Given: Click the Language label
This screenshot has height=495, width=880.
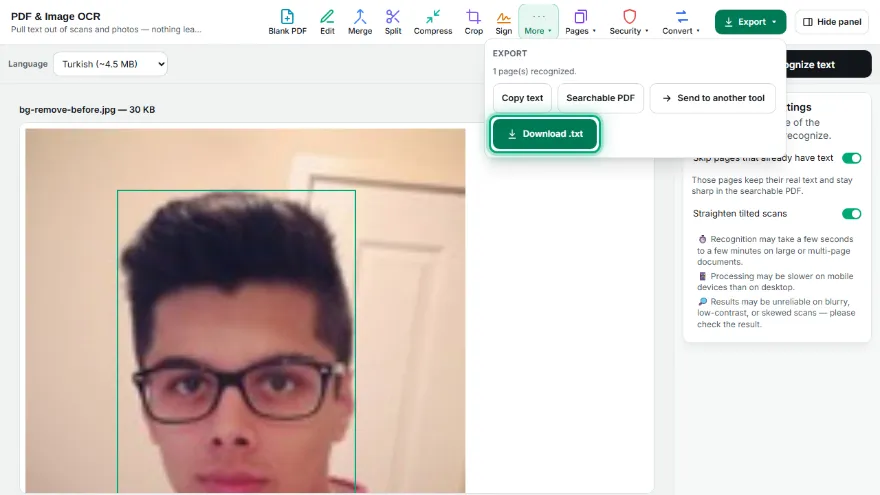Looking at the screenshot, I should point(28,64).
